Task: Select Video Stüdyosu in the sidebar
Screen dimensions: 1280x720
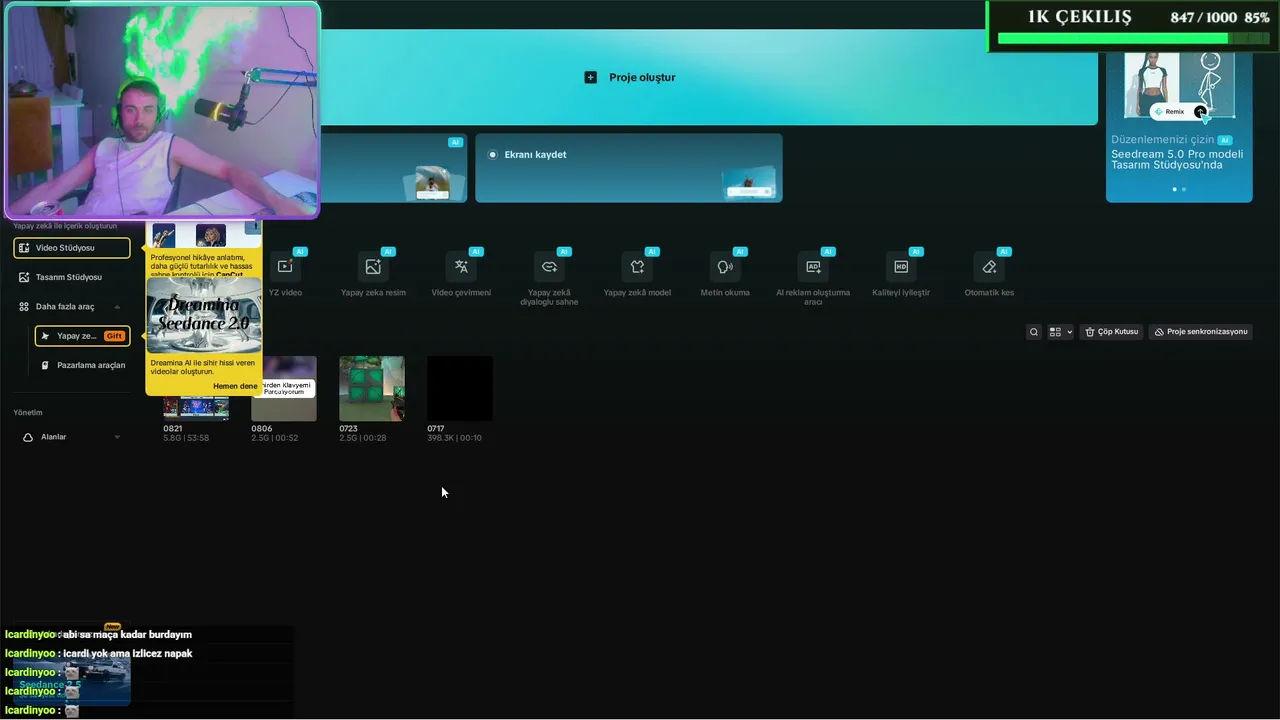Action: point(72,248)
